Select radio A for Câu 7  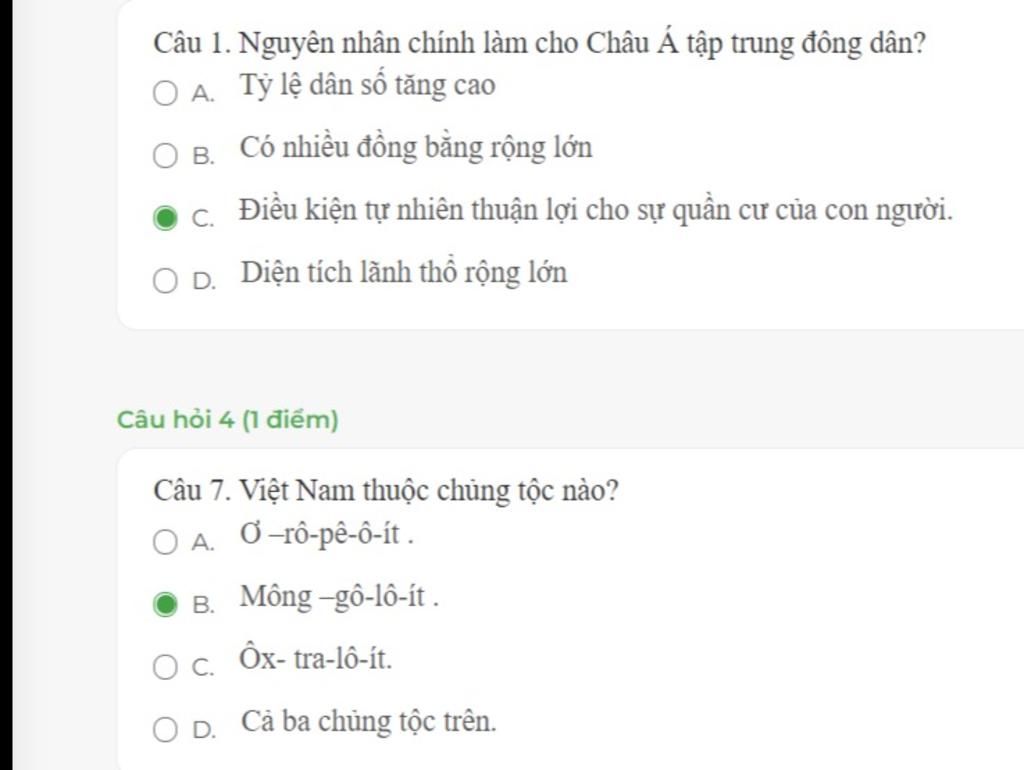[165, 541]
